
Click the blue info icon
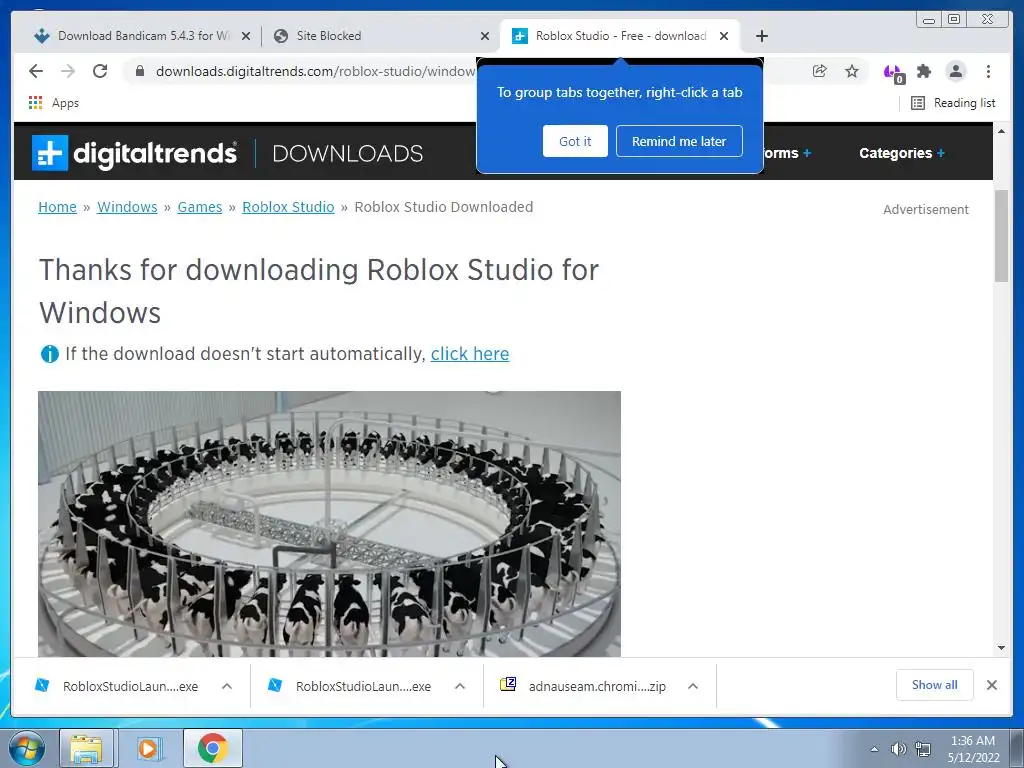50,354
